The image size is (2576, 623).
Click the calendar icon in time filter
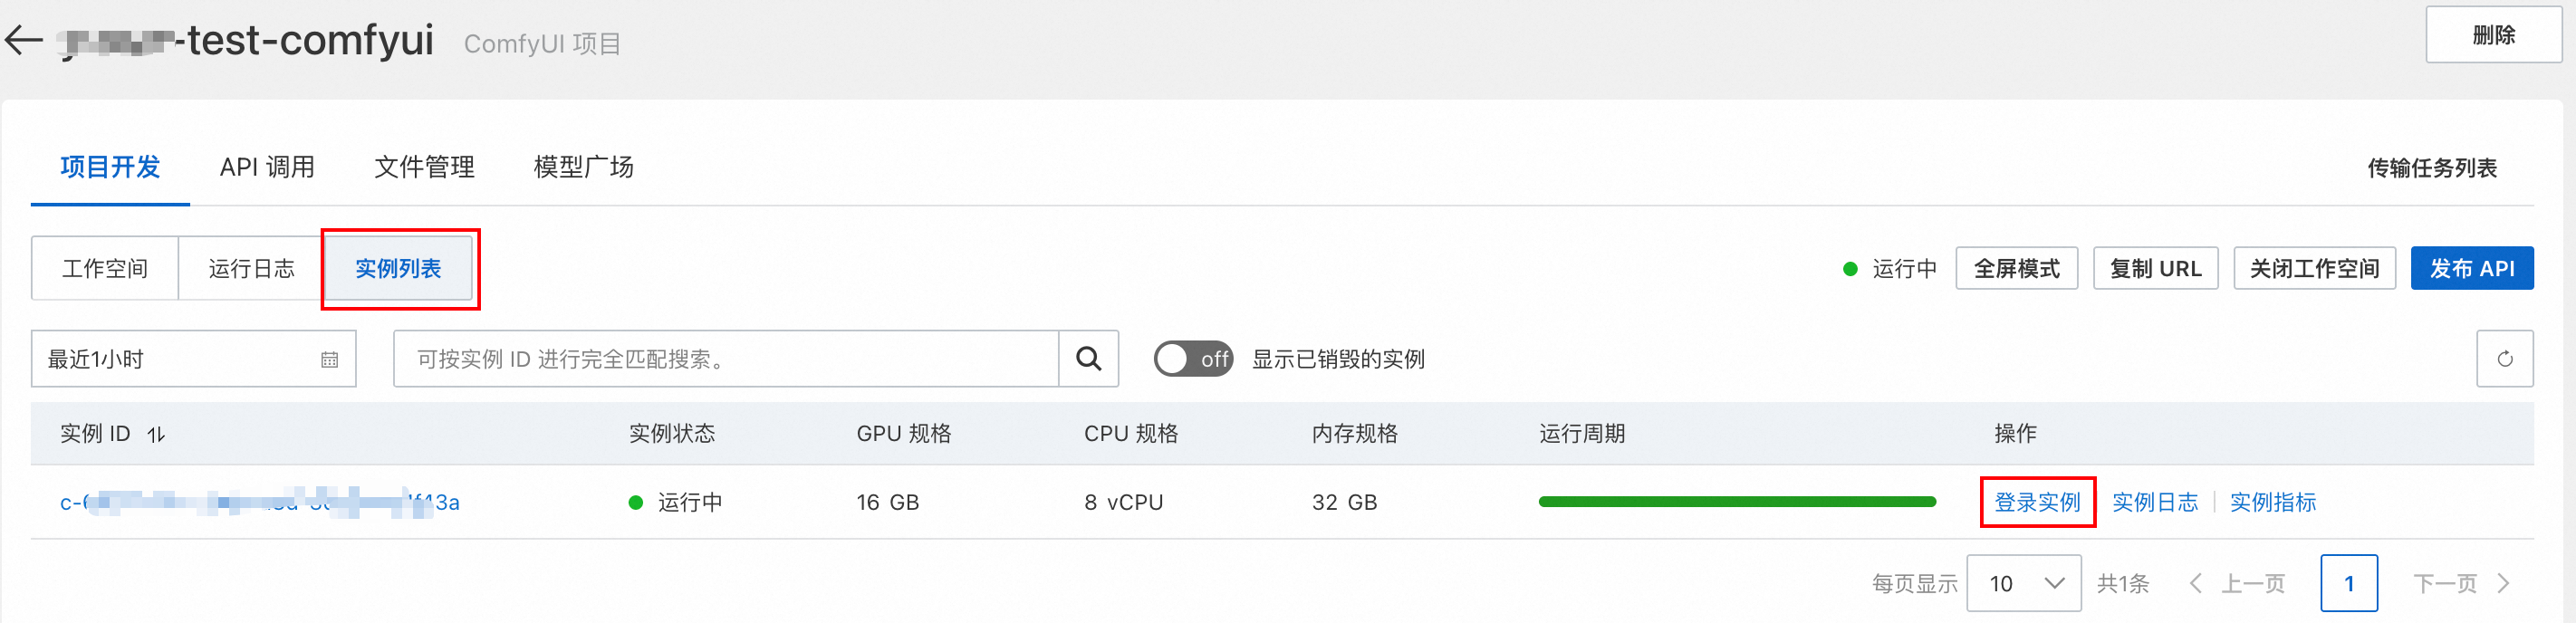click(x=329, y=360)
